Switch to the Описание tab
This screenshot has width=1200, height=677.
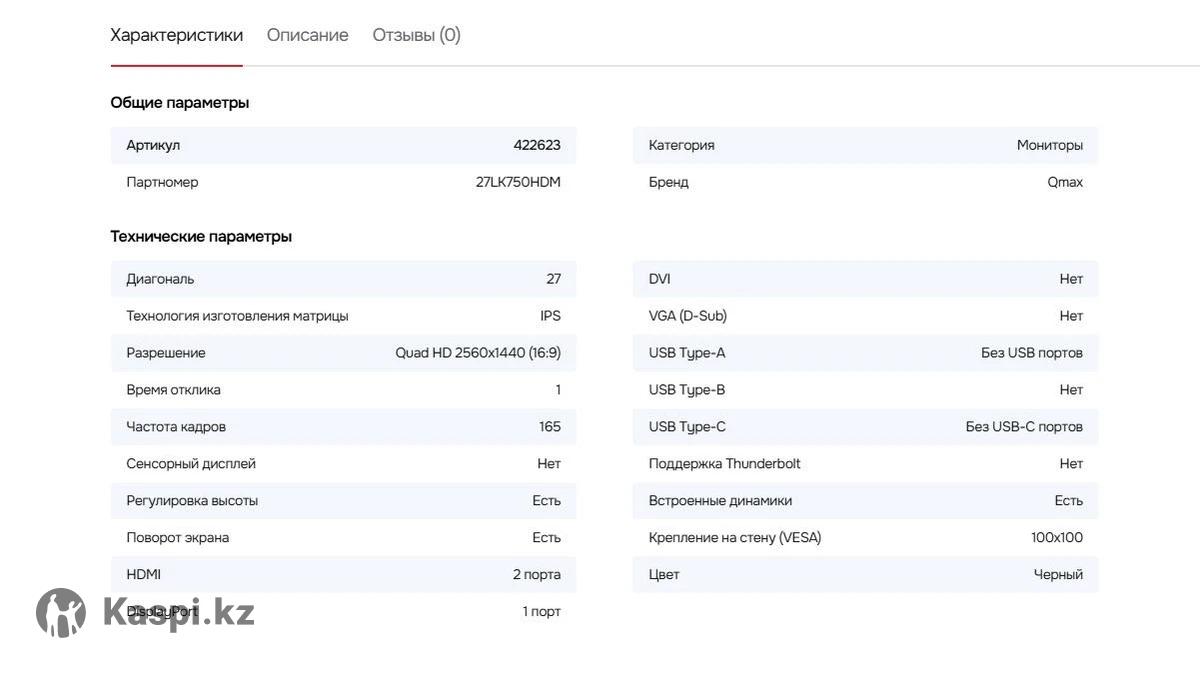click(x=307, y=35)
